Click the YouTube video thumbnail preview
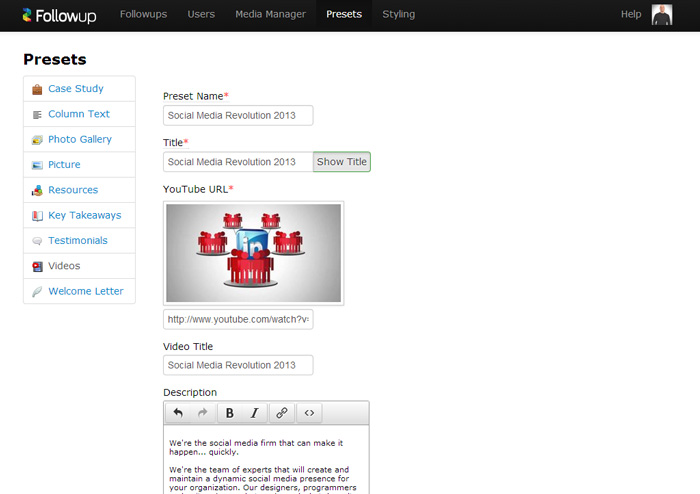The image size is (700, 494). (253, 253)
